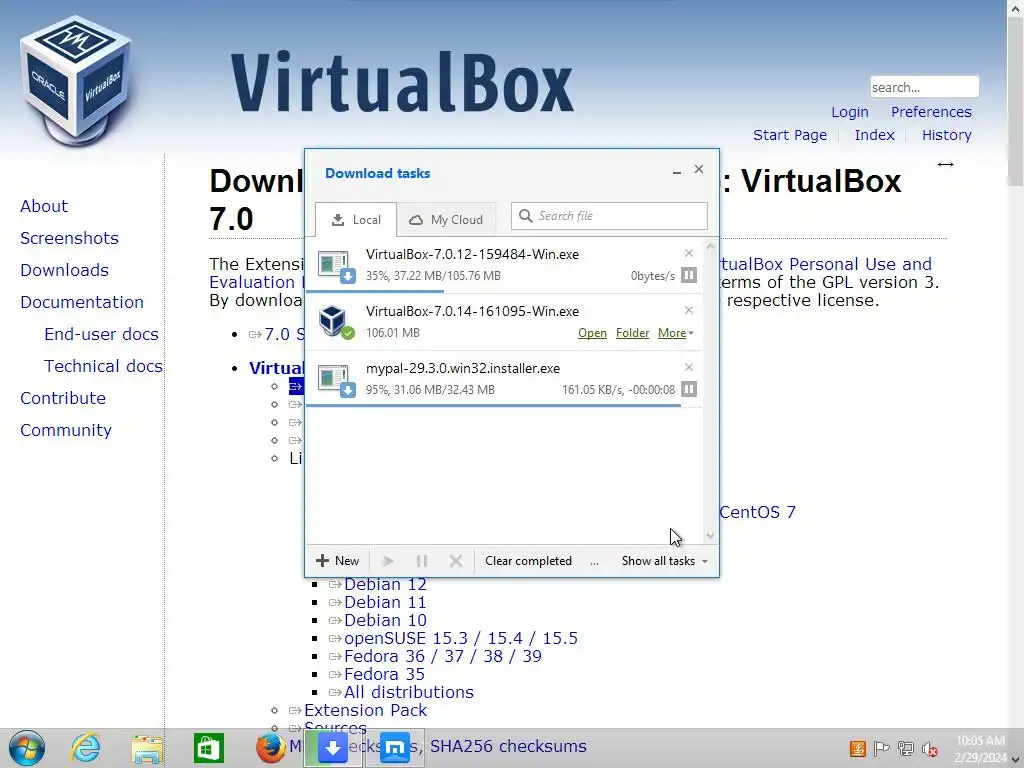Open End-user docs sidebar link

(101, 334)
